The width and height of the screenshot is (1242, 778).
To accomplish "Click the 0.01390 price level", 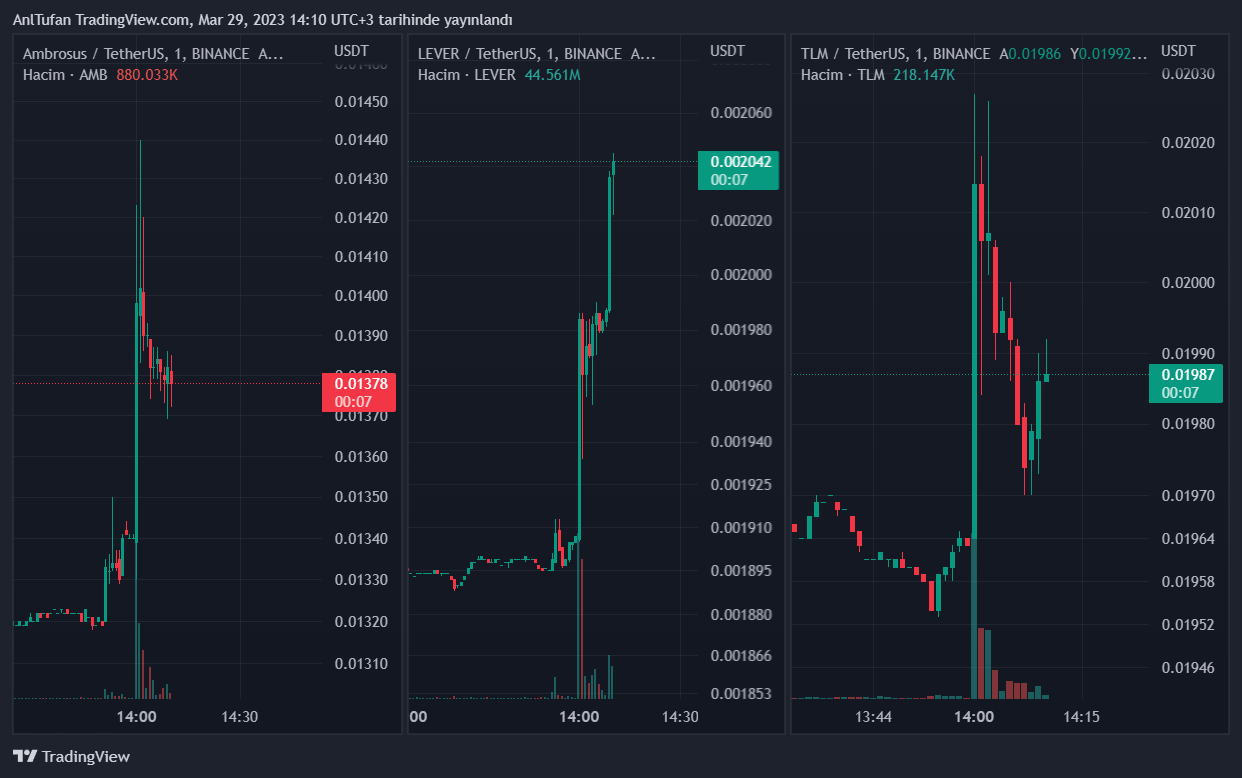I will tap(361, 335).
